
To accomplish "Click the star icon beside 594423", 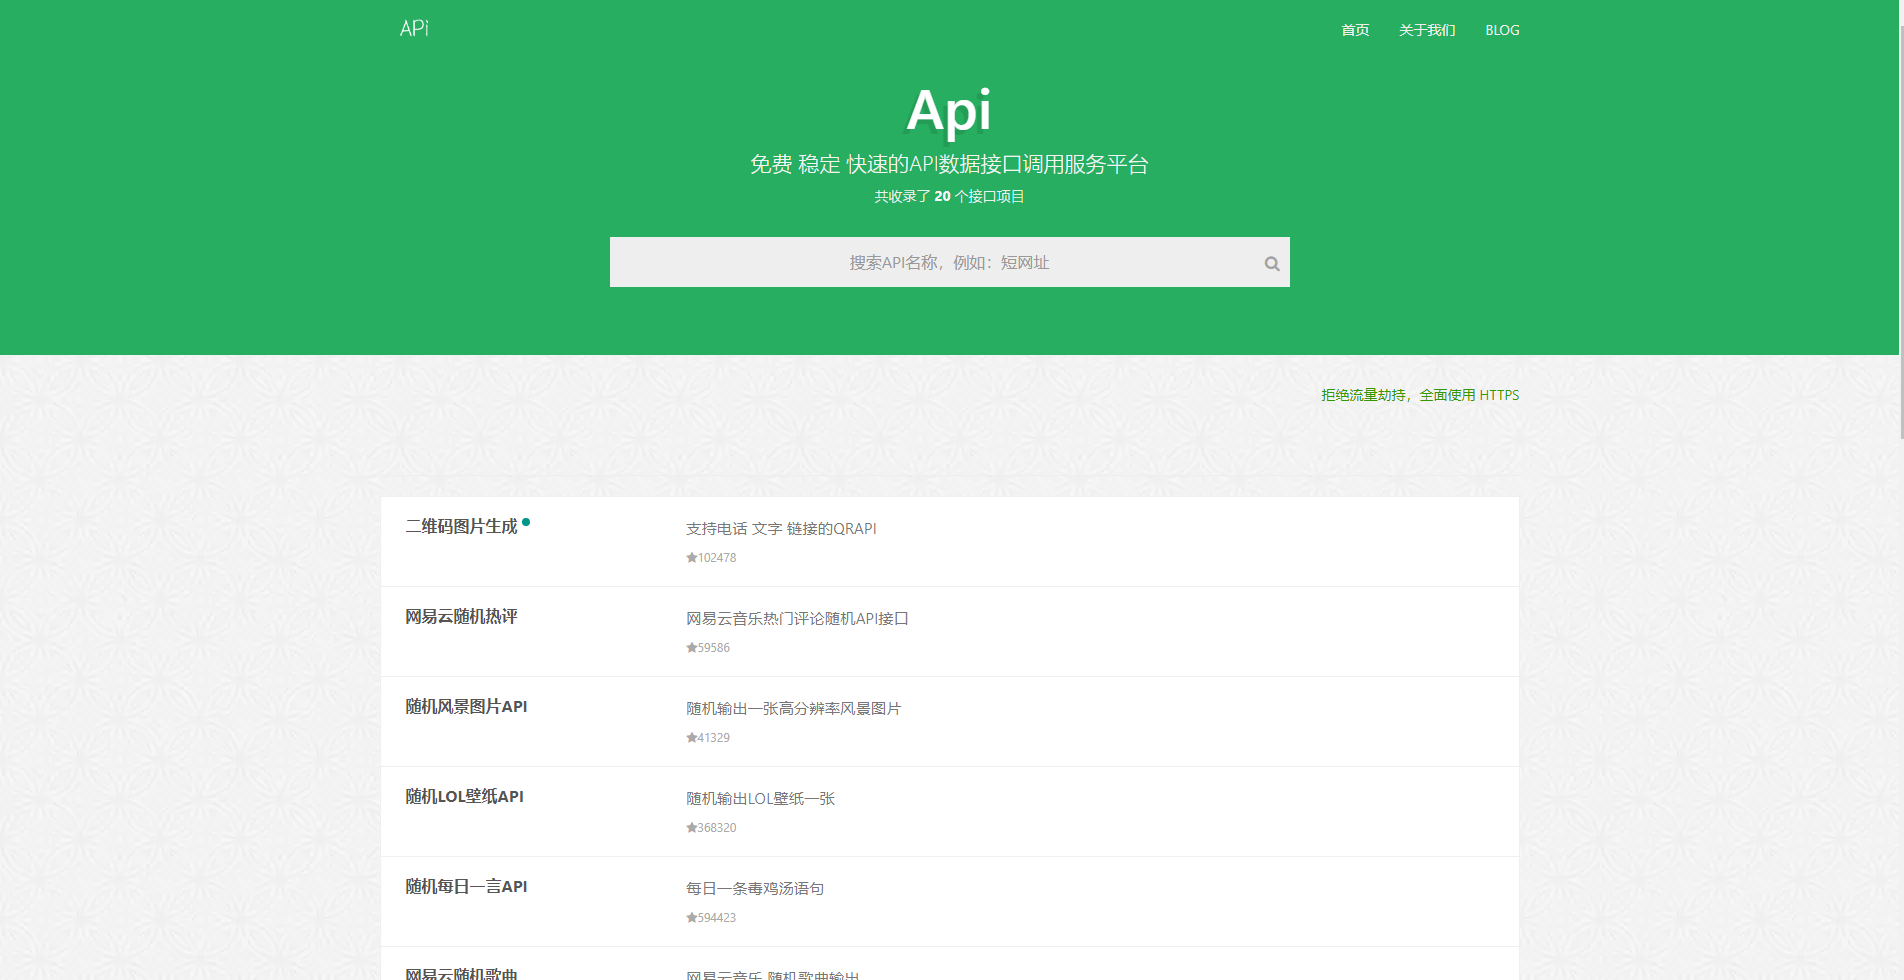I will 690,916.
